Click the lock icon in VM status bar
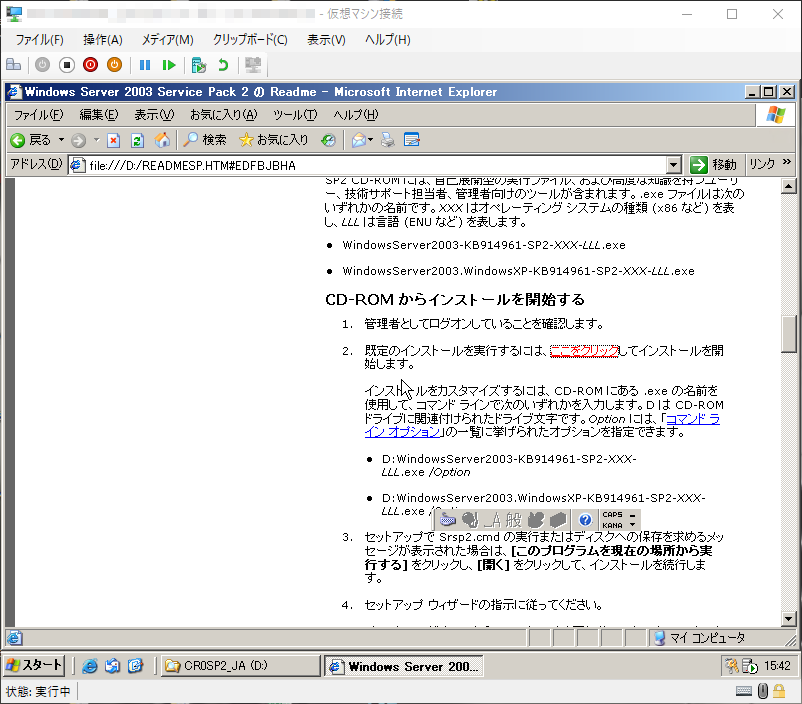The height and width of the screenshot is (704, 802). [x=779, y=691]
